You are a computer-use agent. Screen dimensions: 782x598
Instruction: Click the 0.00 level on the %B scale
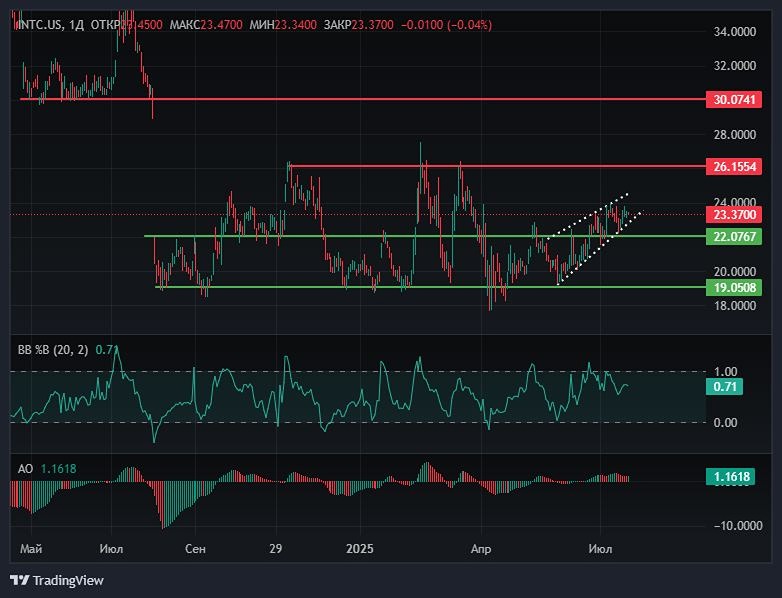click(726, 422)
